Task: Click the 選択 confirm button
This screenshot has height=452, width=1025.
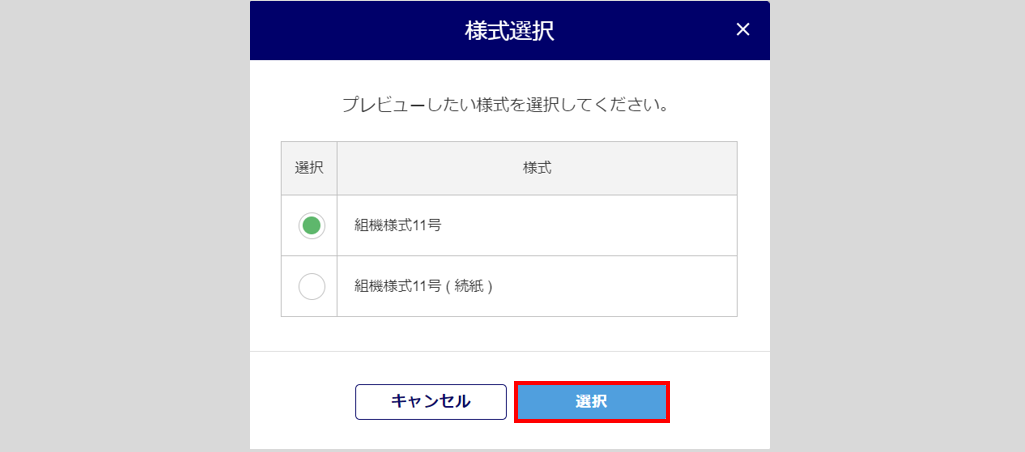Action: pos(591,402)
